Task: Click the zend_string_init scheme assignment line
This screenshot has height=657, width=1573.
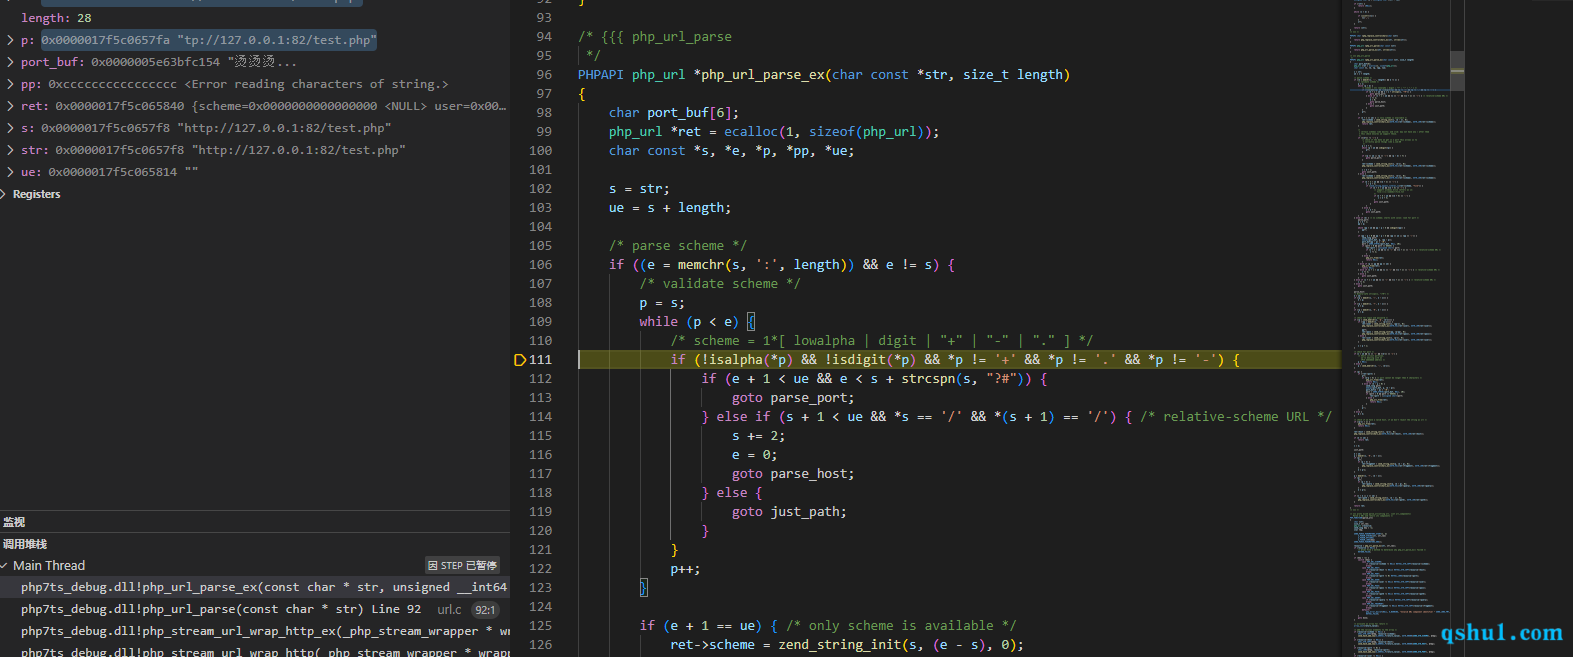Action: tap(847, 645)
